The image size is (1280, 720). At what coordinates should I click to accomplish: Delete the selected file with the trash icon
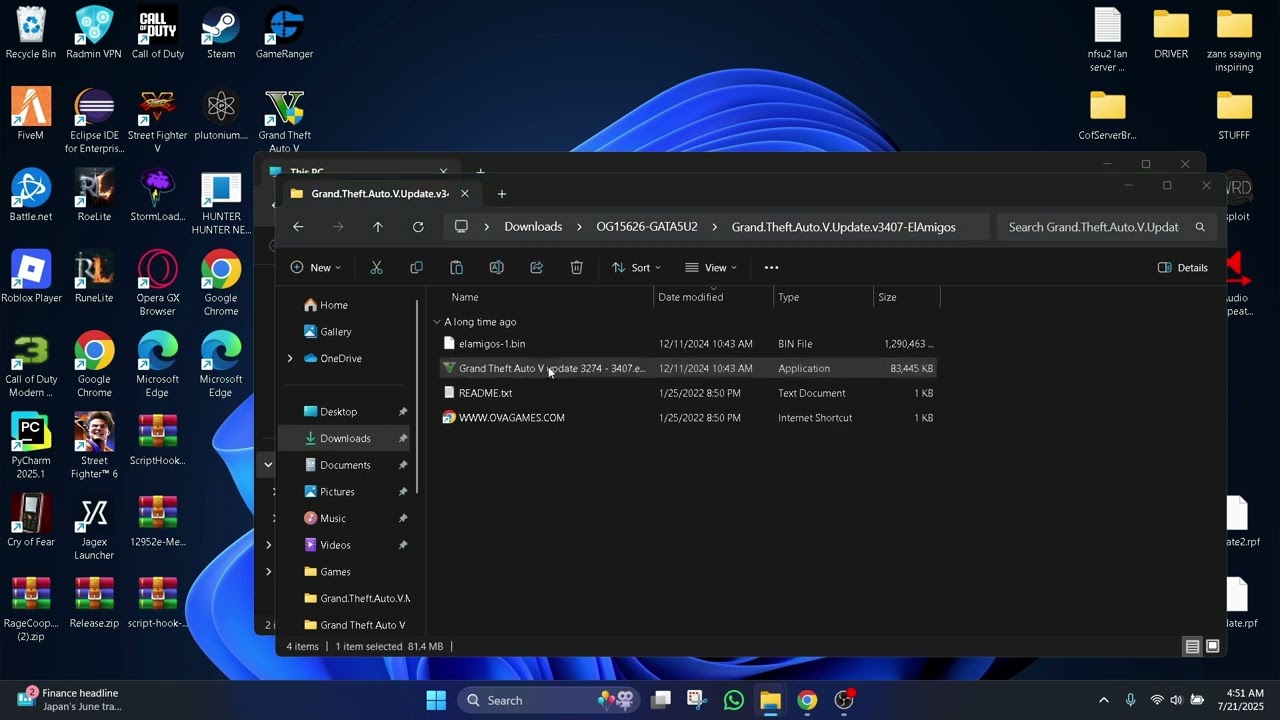pos(576,268)
